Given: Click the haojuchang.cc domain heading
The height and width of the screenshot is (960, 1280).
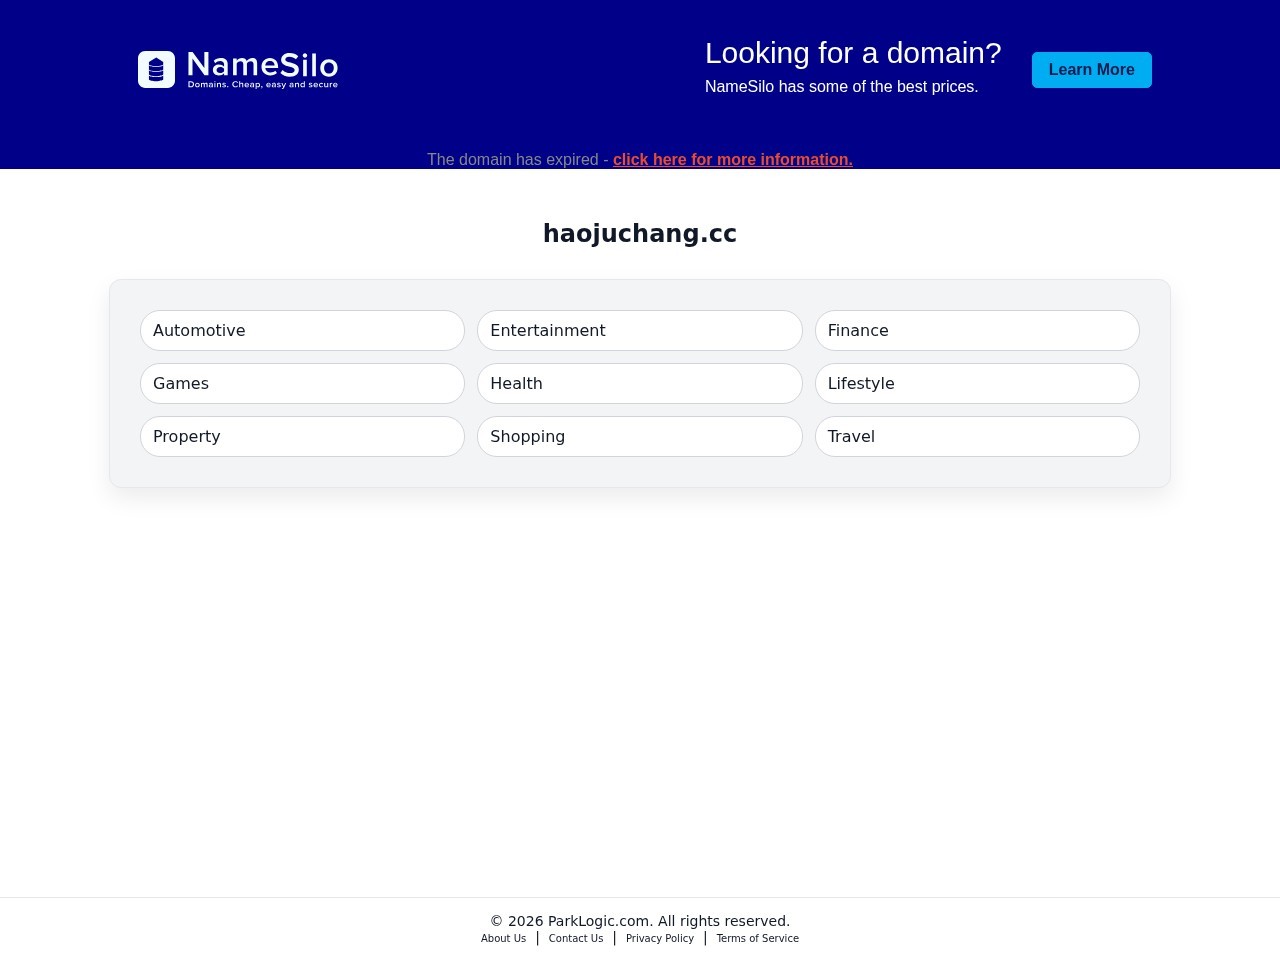Looking at the screenshot, I should [640, 234].
